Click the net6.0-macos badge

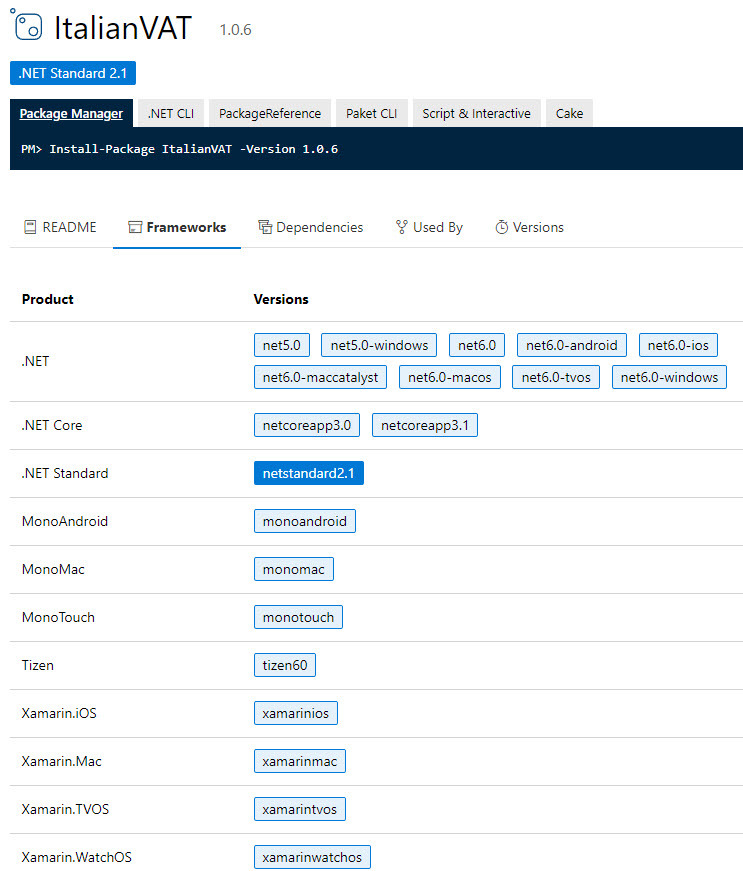pos(450,377)
